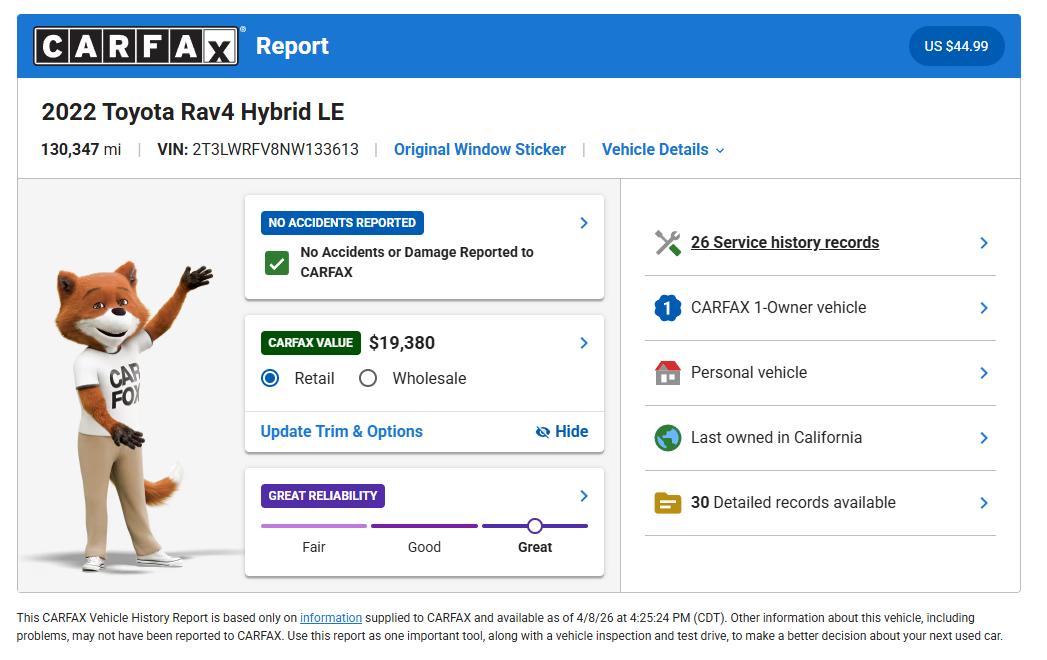Viewport: 1047px width, 660px height.
Task: Click Update Trim & Options
Action: [341, 431]
